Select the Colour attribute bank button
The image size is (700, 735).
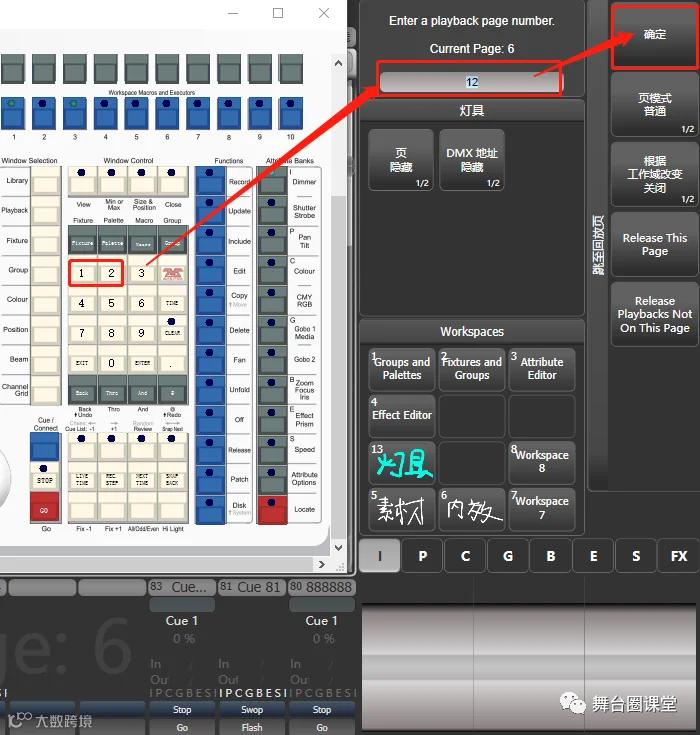(272, 271)
